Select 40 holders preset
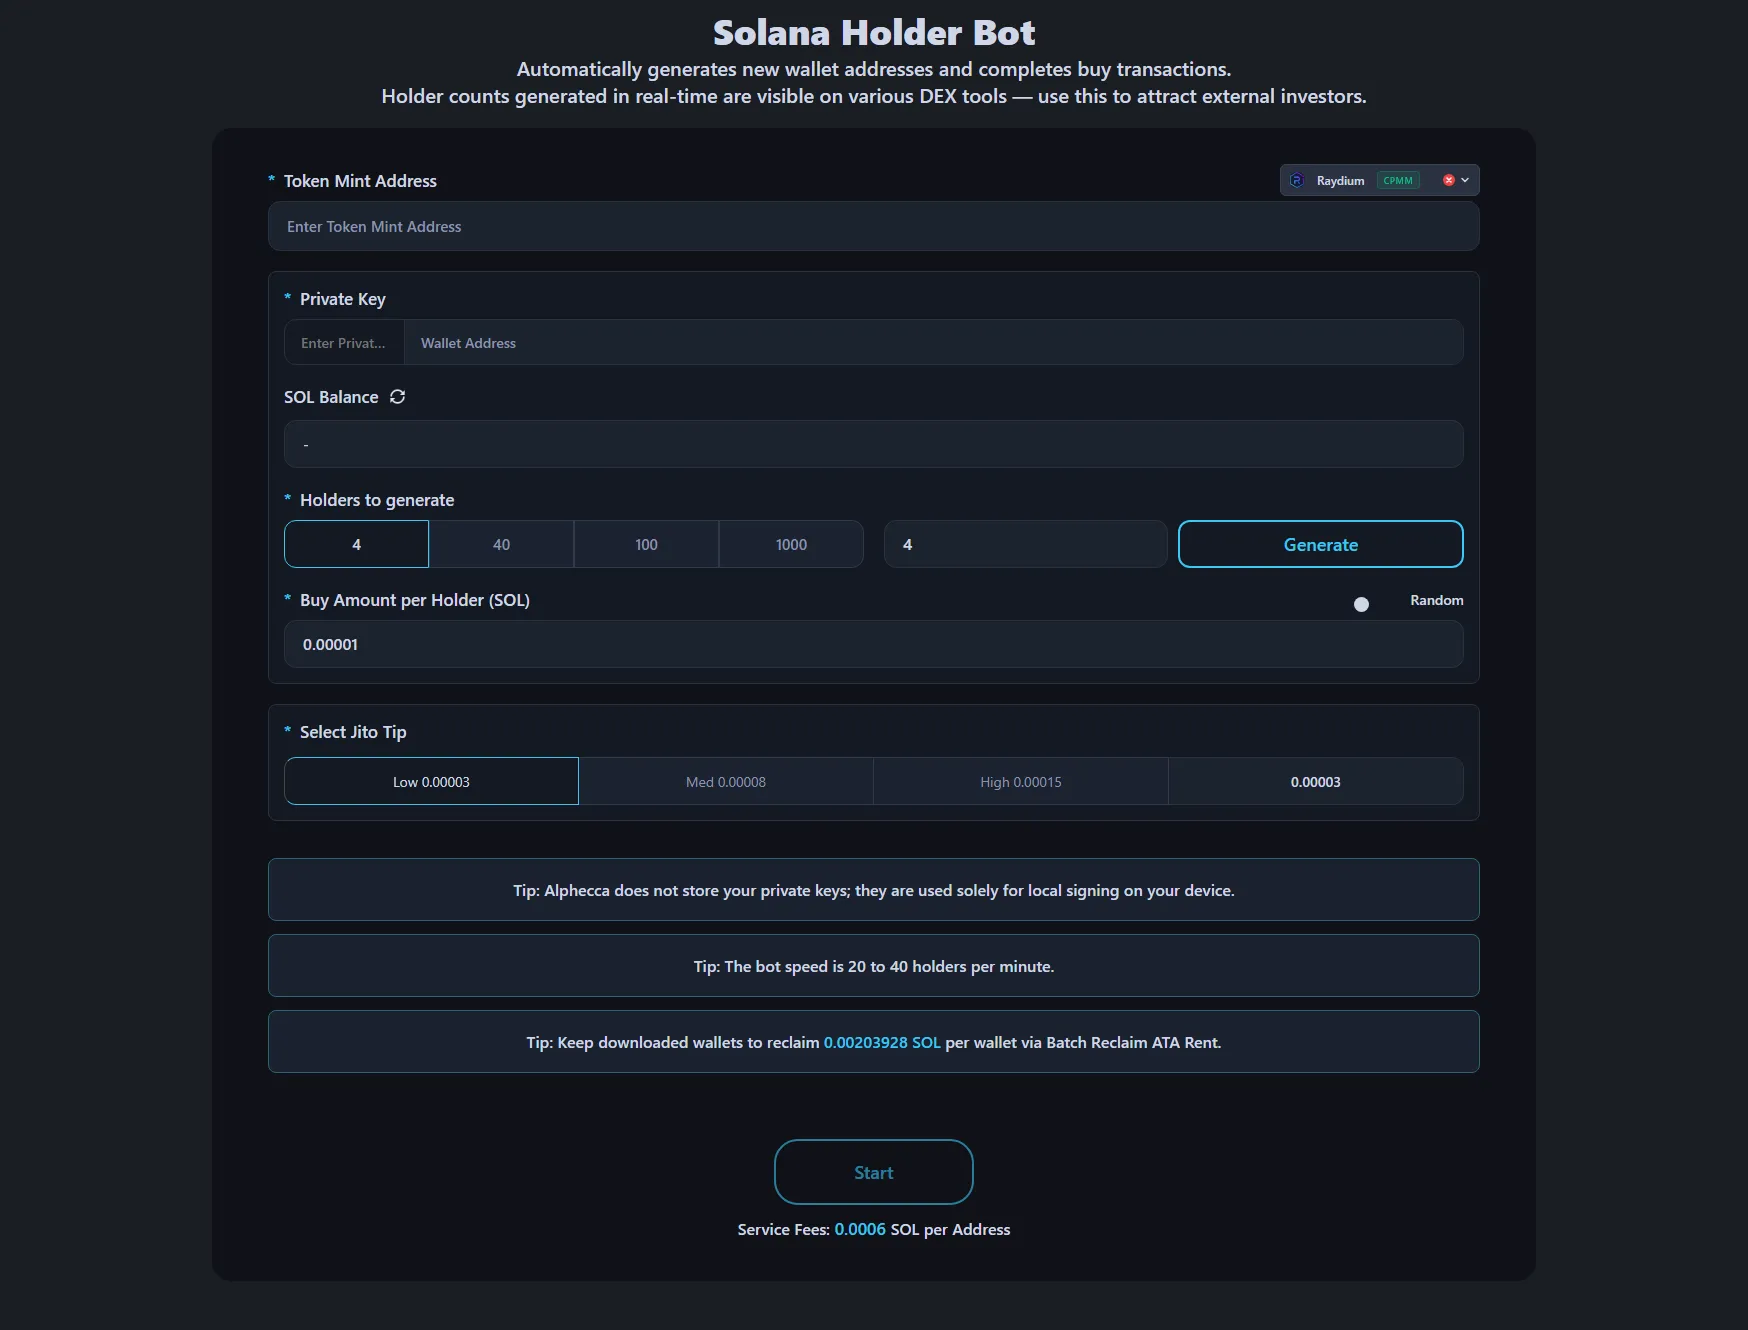 [x=501, y=545]
